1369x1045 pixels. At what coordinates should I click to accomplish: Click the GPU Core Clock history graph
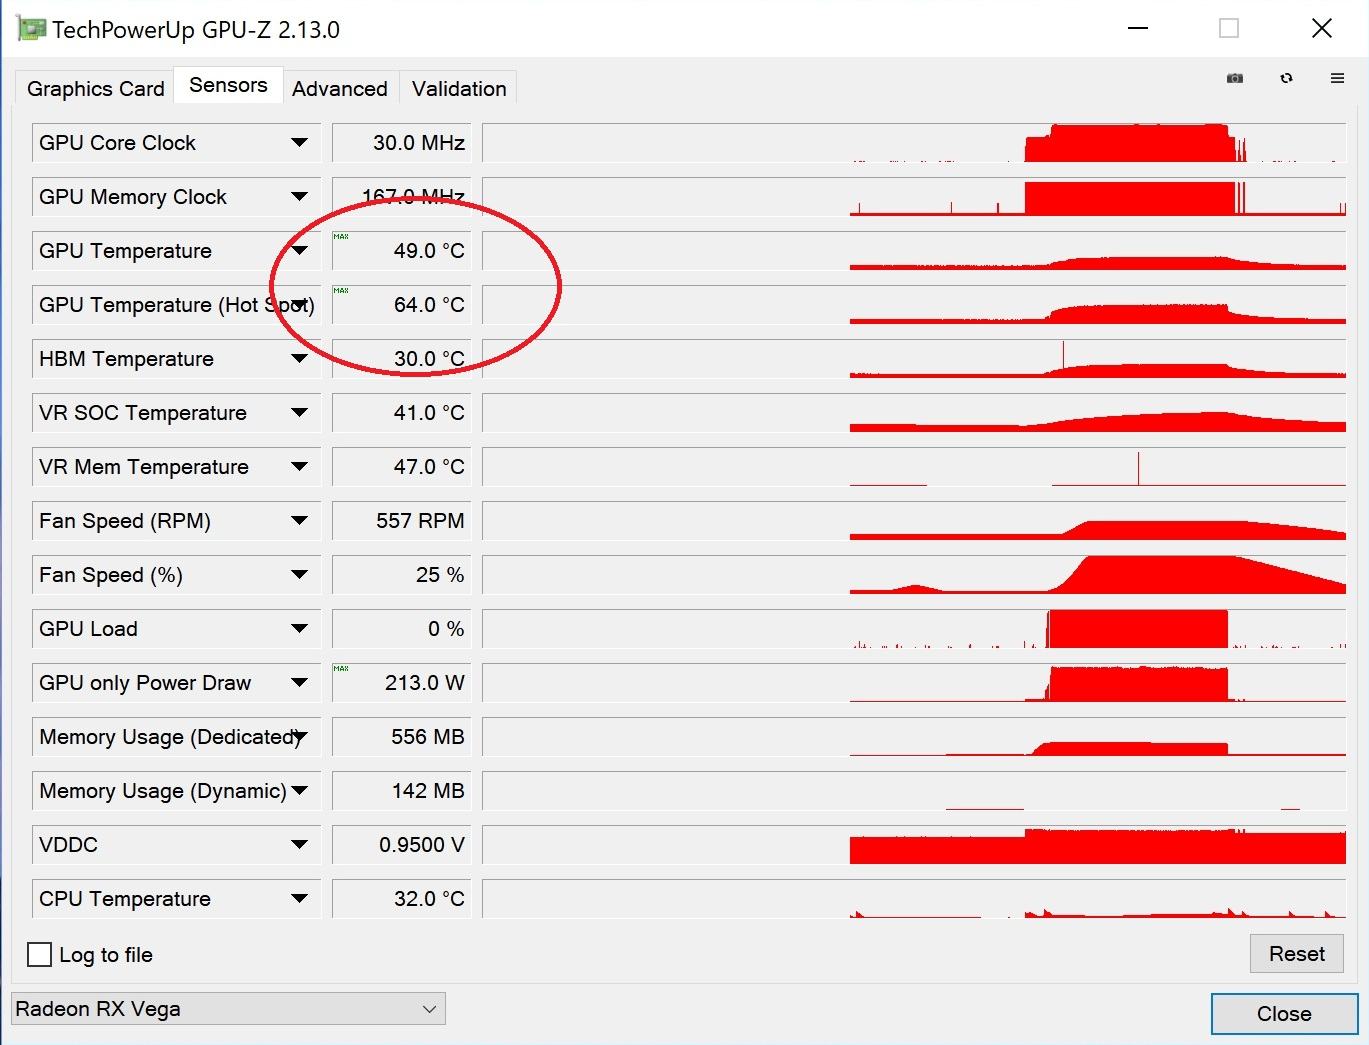(x=914, y=142)
